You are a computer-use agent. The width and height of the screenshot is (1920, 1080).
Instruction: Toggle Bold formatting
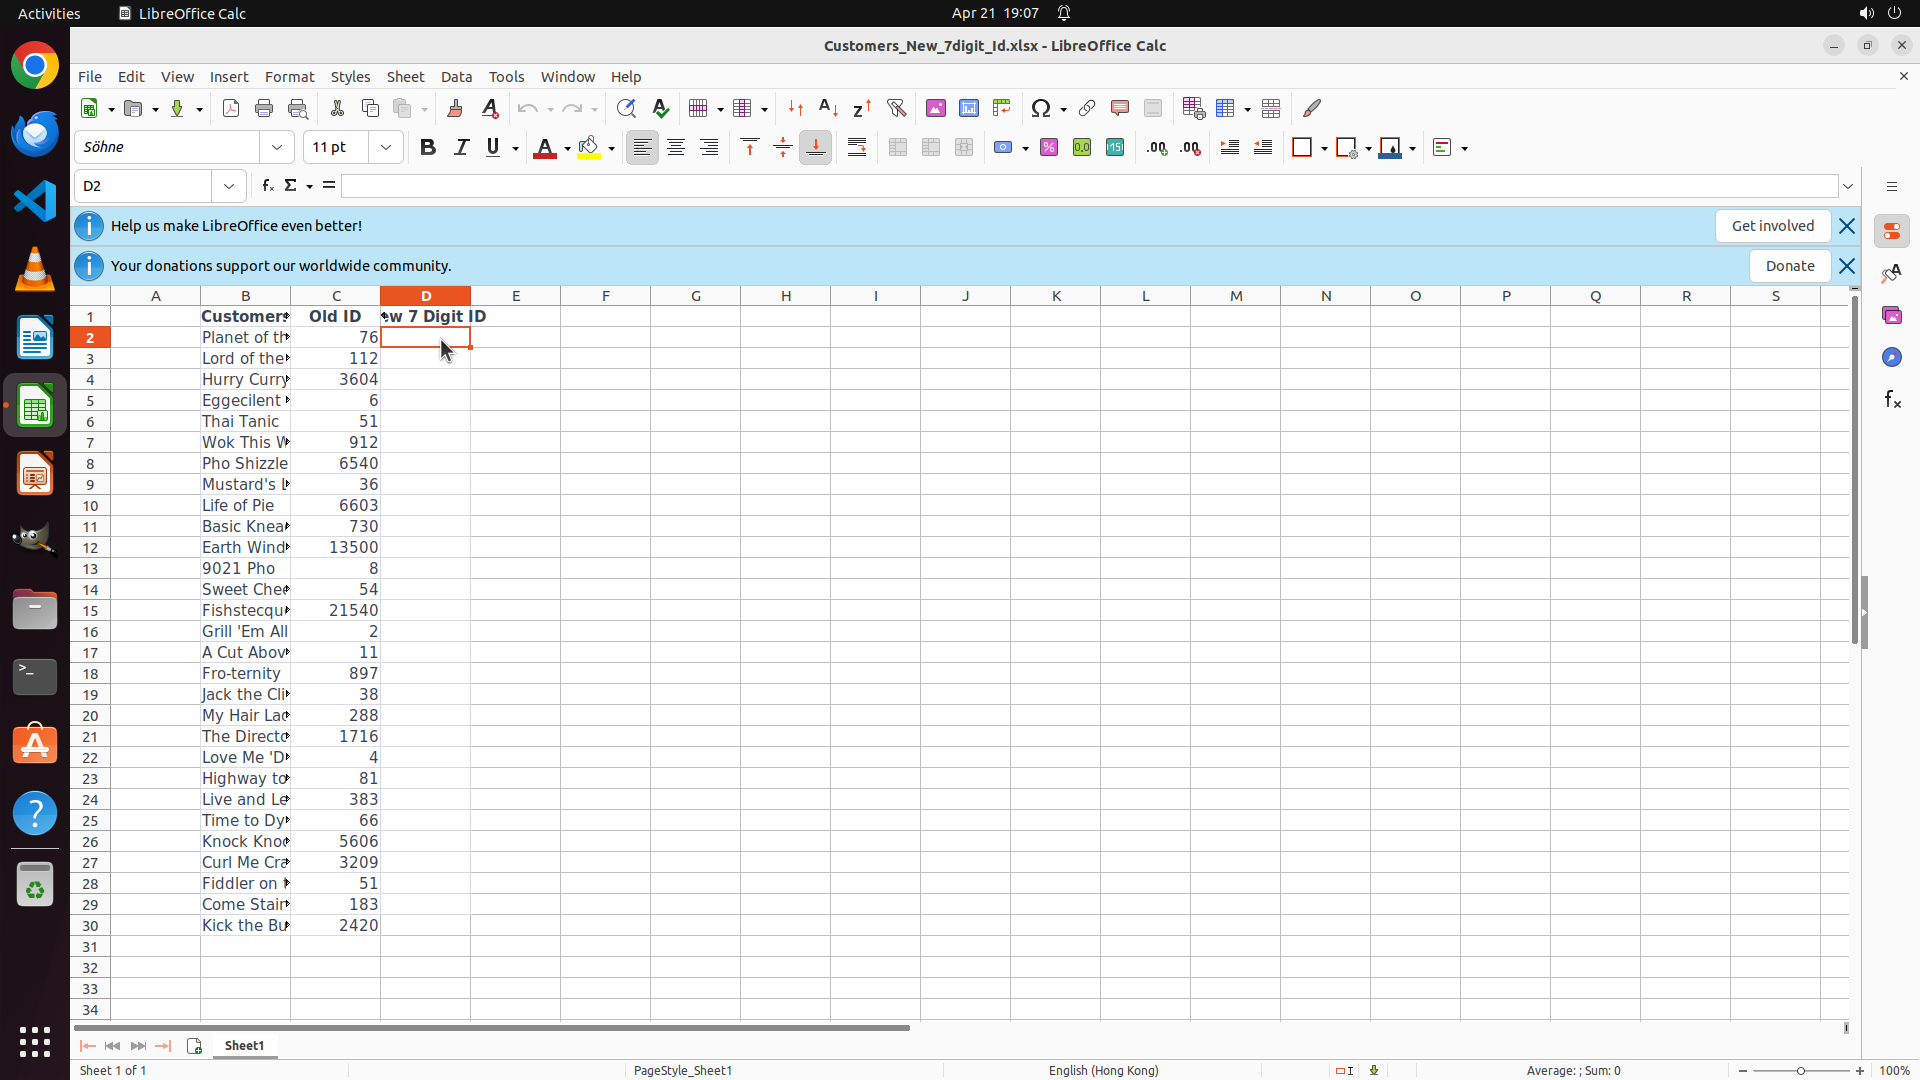(428, 147)
